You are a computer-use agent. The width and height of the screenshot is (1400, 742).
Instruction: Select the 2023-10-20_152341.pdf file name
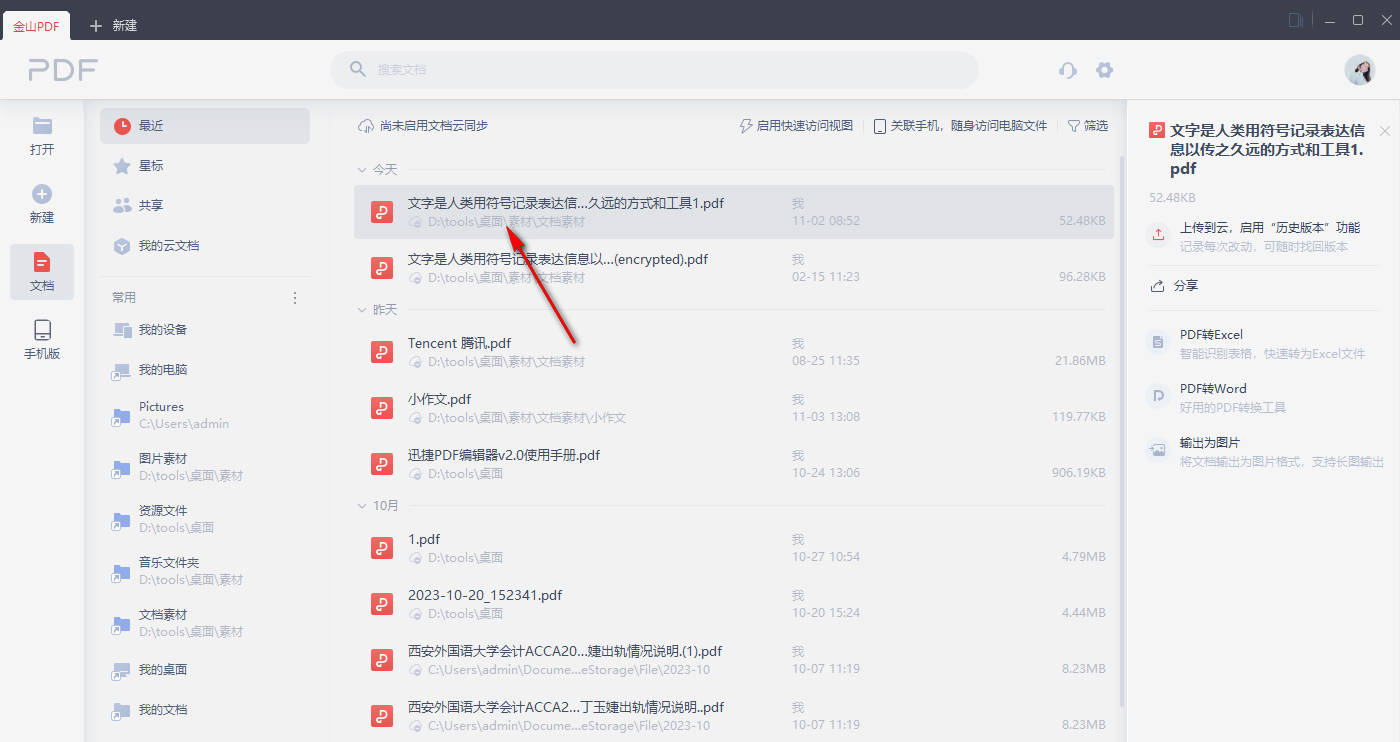tap(485, 595)
